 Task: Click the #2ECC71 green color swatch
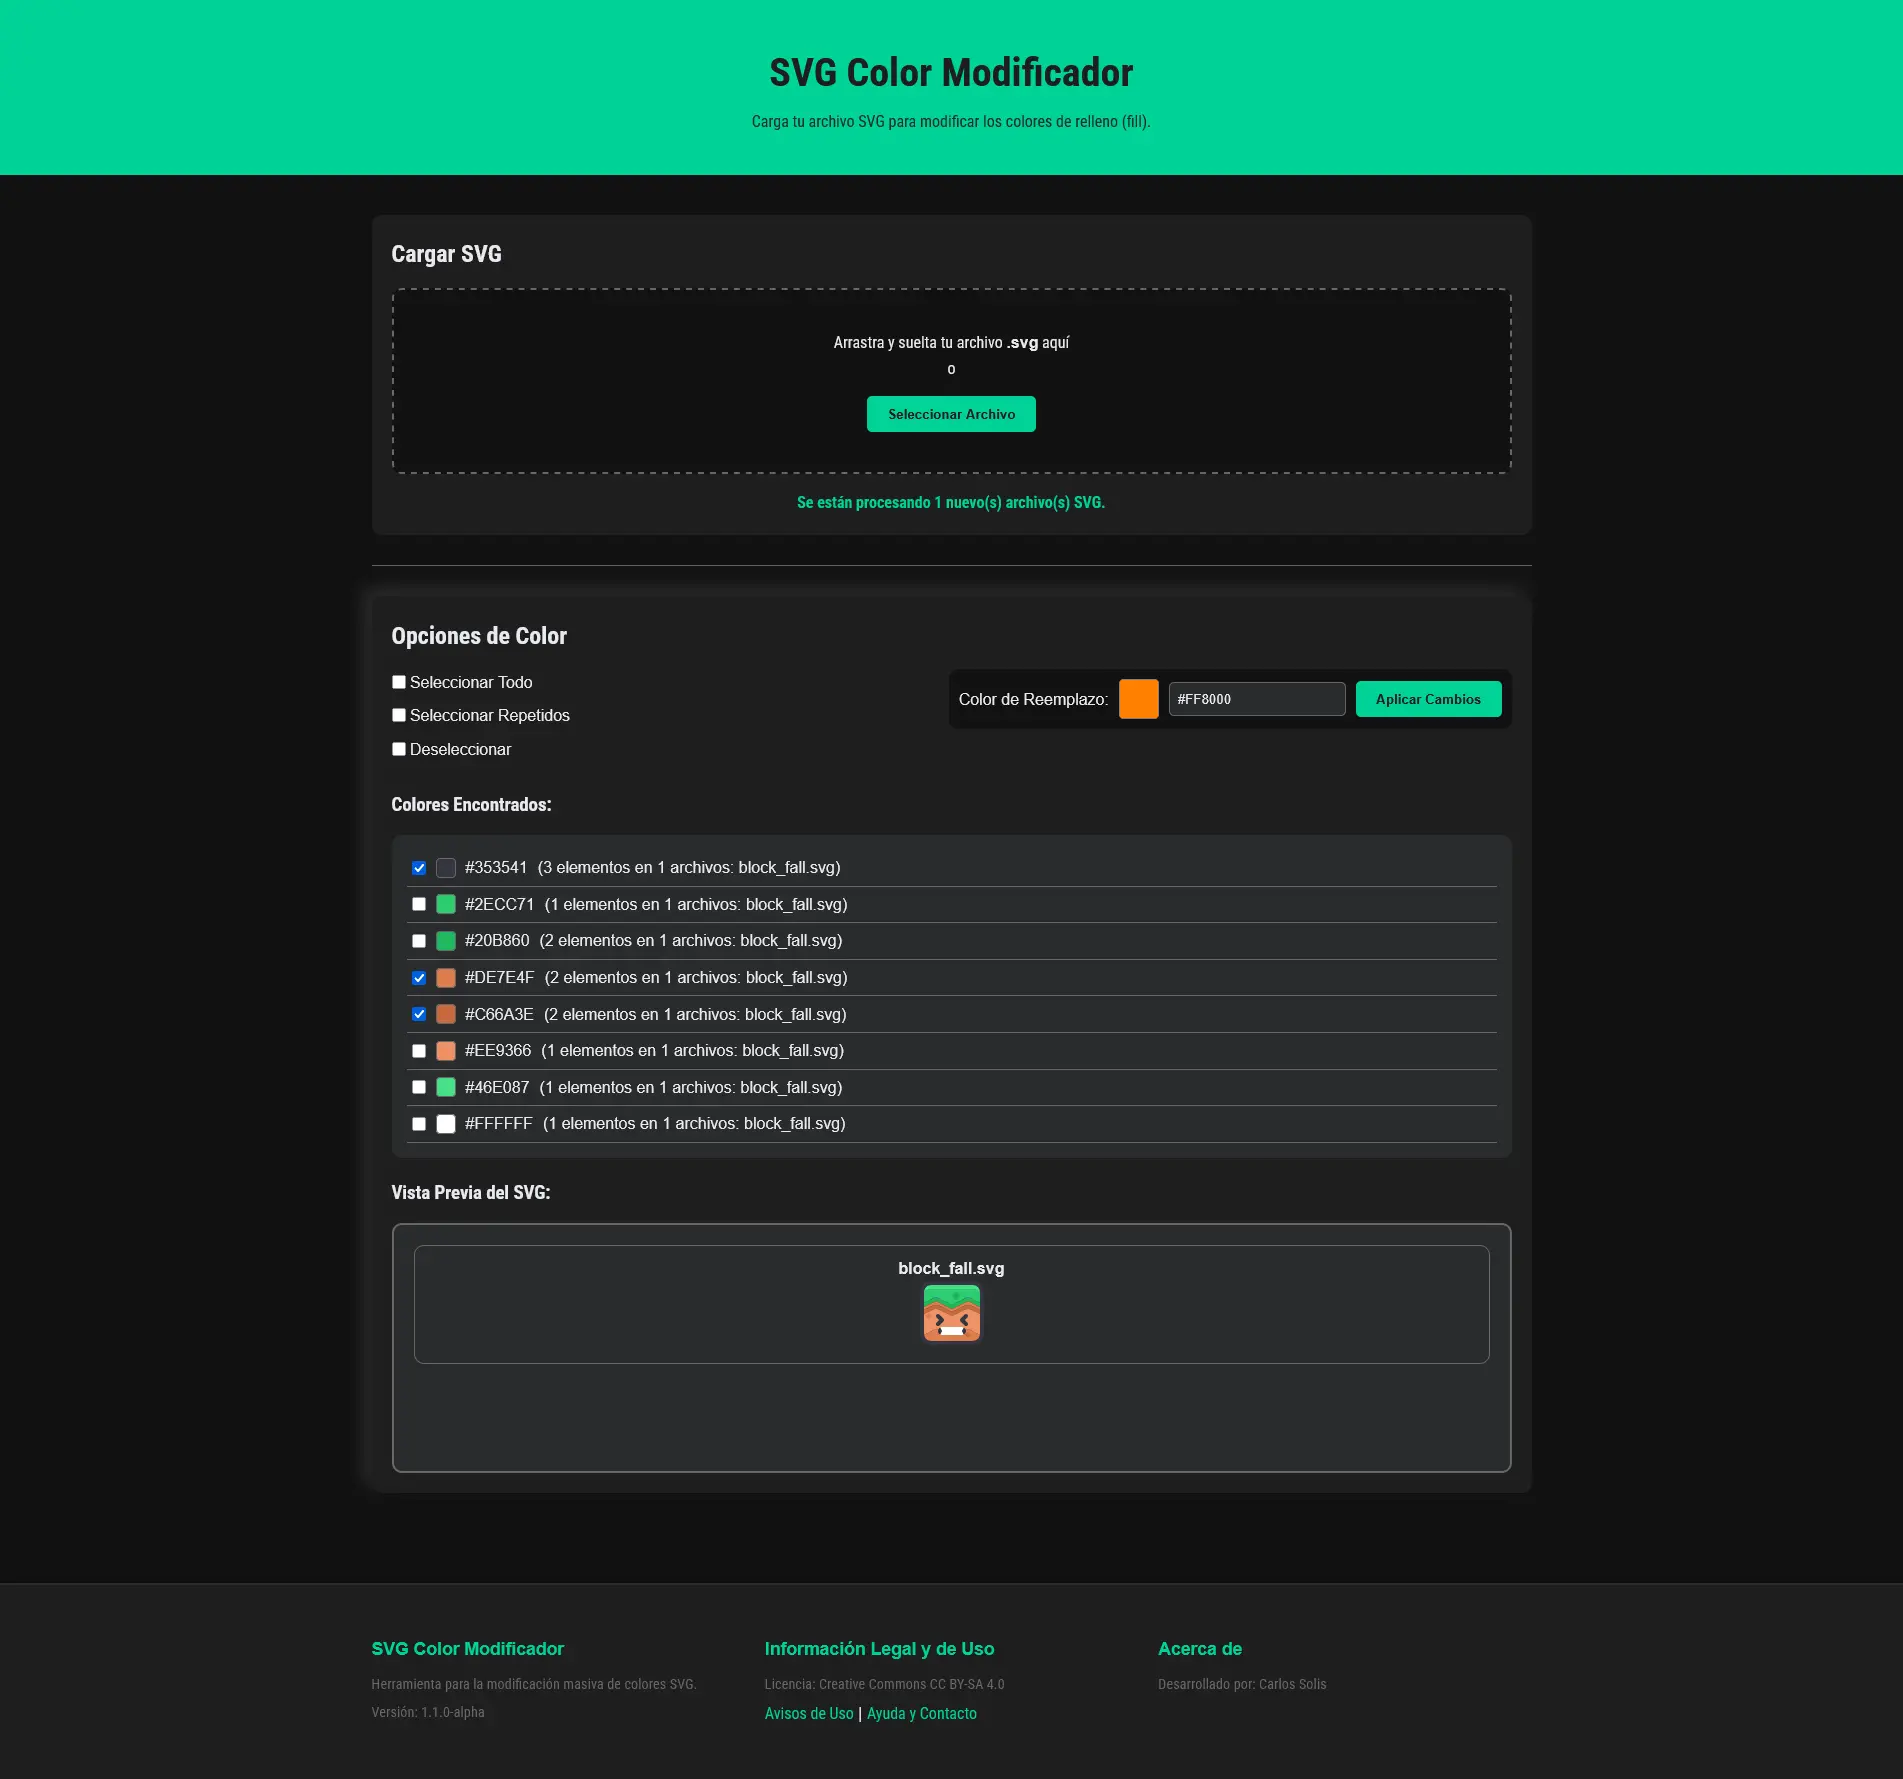coord(446,904)
